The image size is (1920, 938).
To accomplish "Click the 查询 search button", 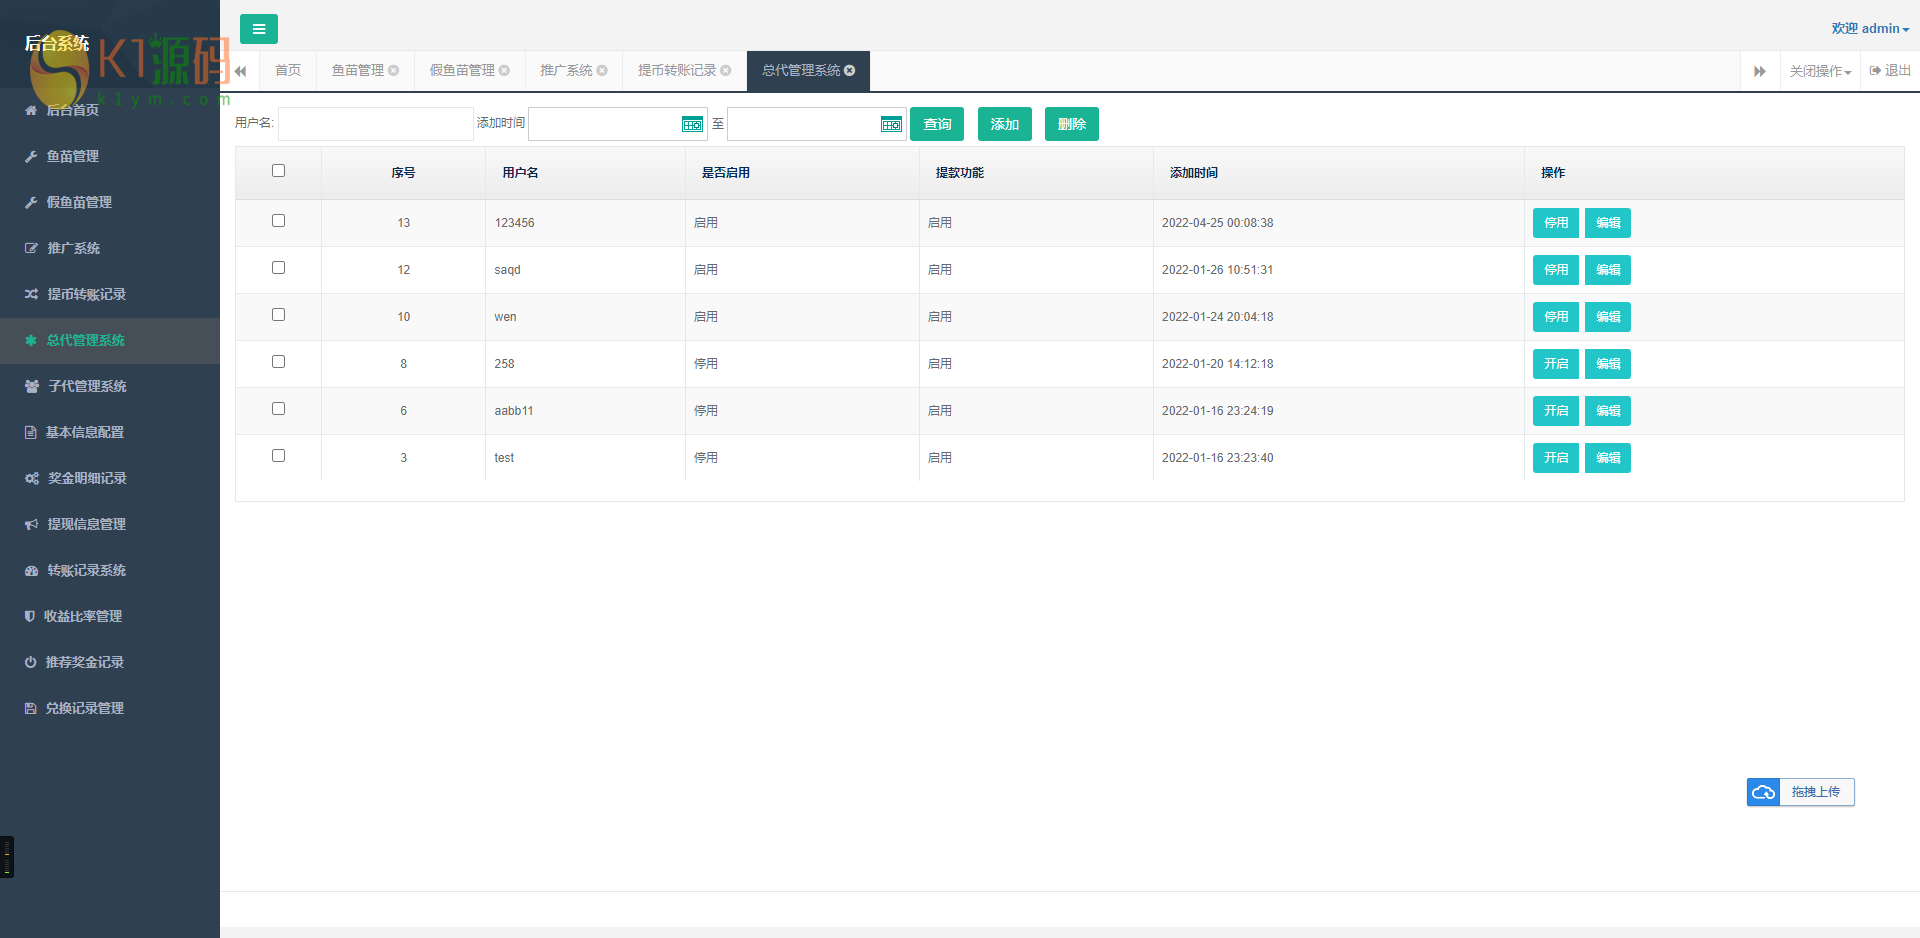I will [x=937, y=124].
